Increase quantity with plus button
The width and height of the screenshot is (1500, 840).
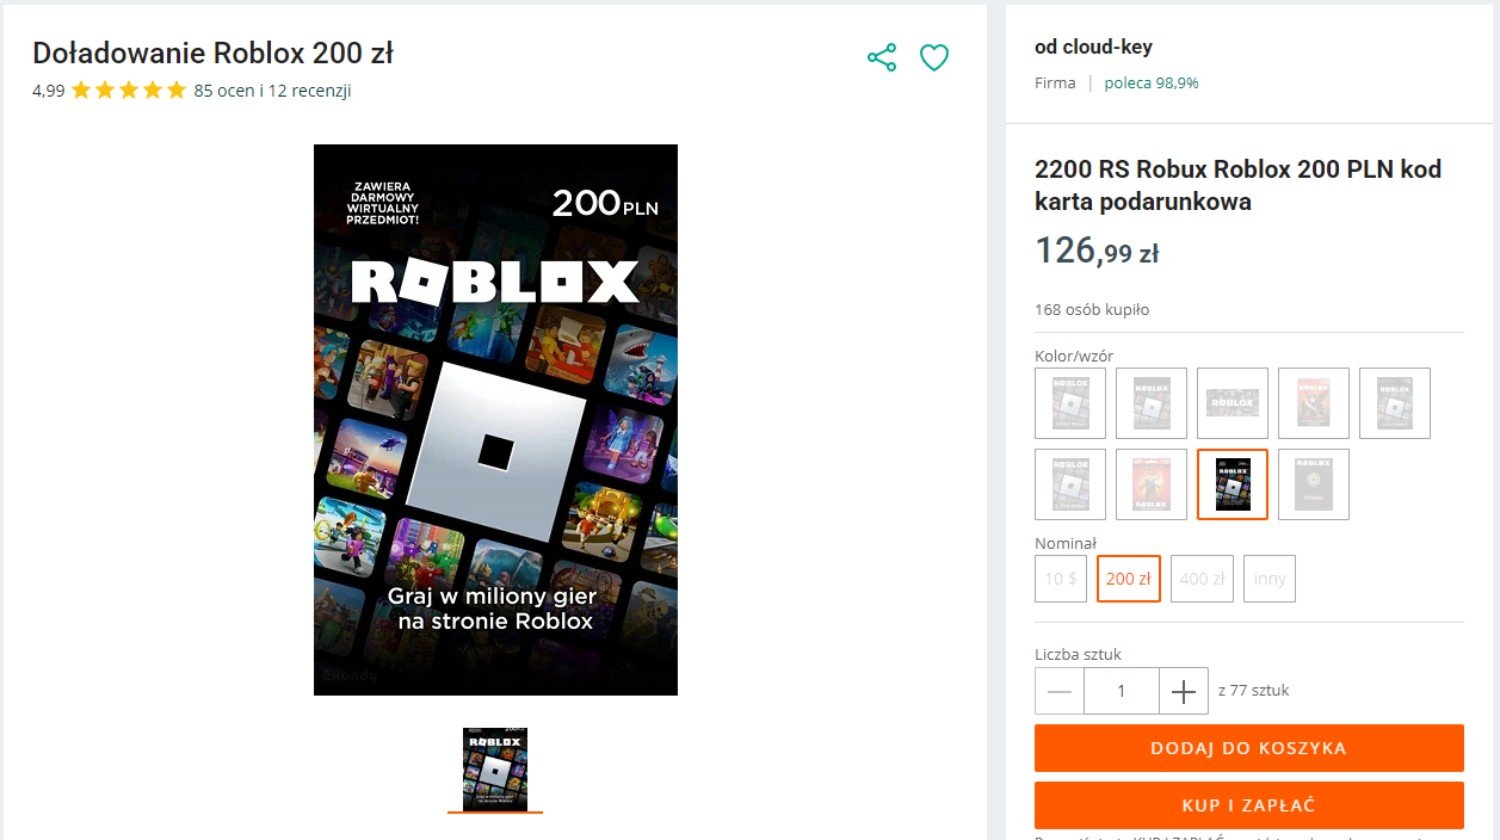tap(1183, 691)
